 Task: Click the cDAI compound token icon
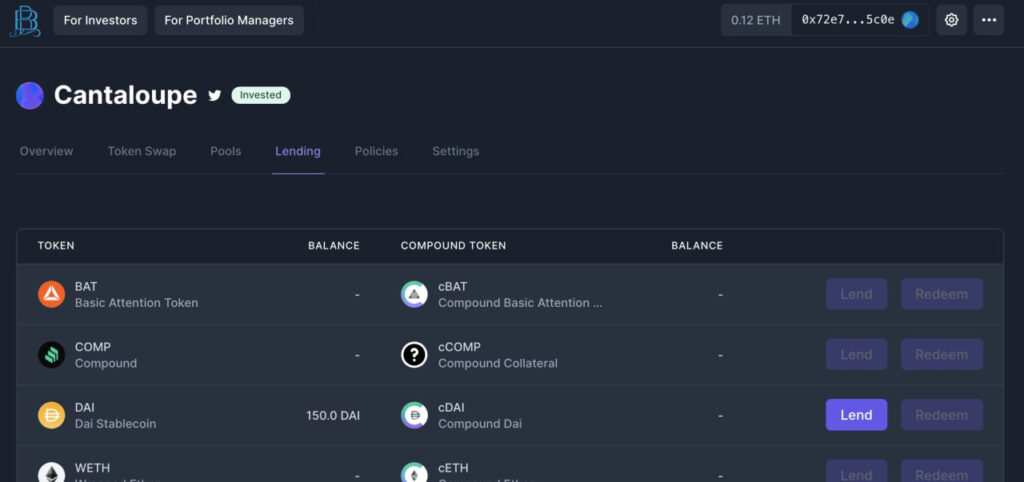pos(414,415)
